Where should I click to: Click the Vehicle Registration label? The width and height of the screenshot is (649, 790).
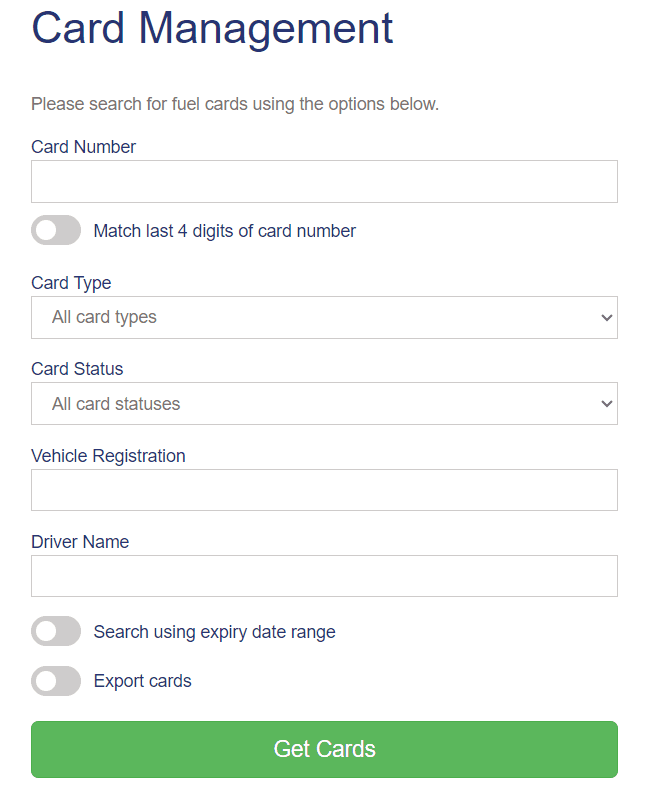click(x=108, y=456)
